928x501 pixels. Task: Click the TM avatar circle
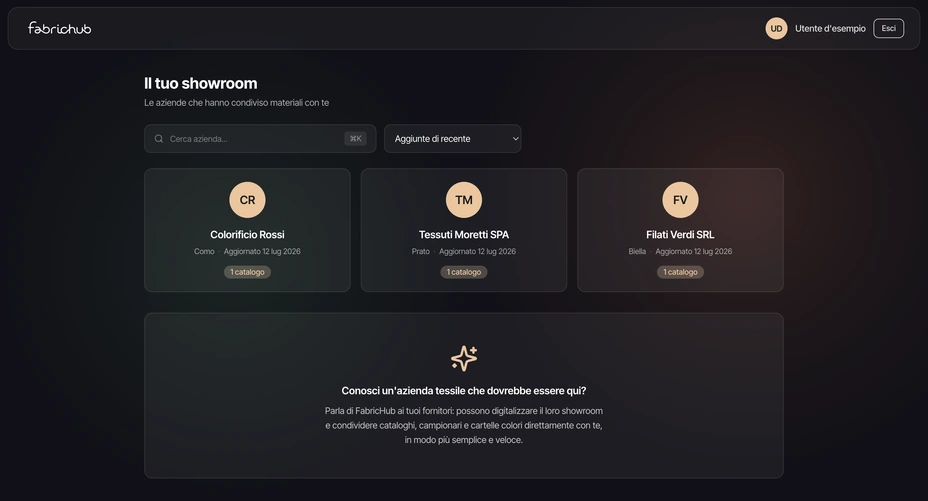tap(464, 200)
